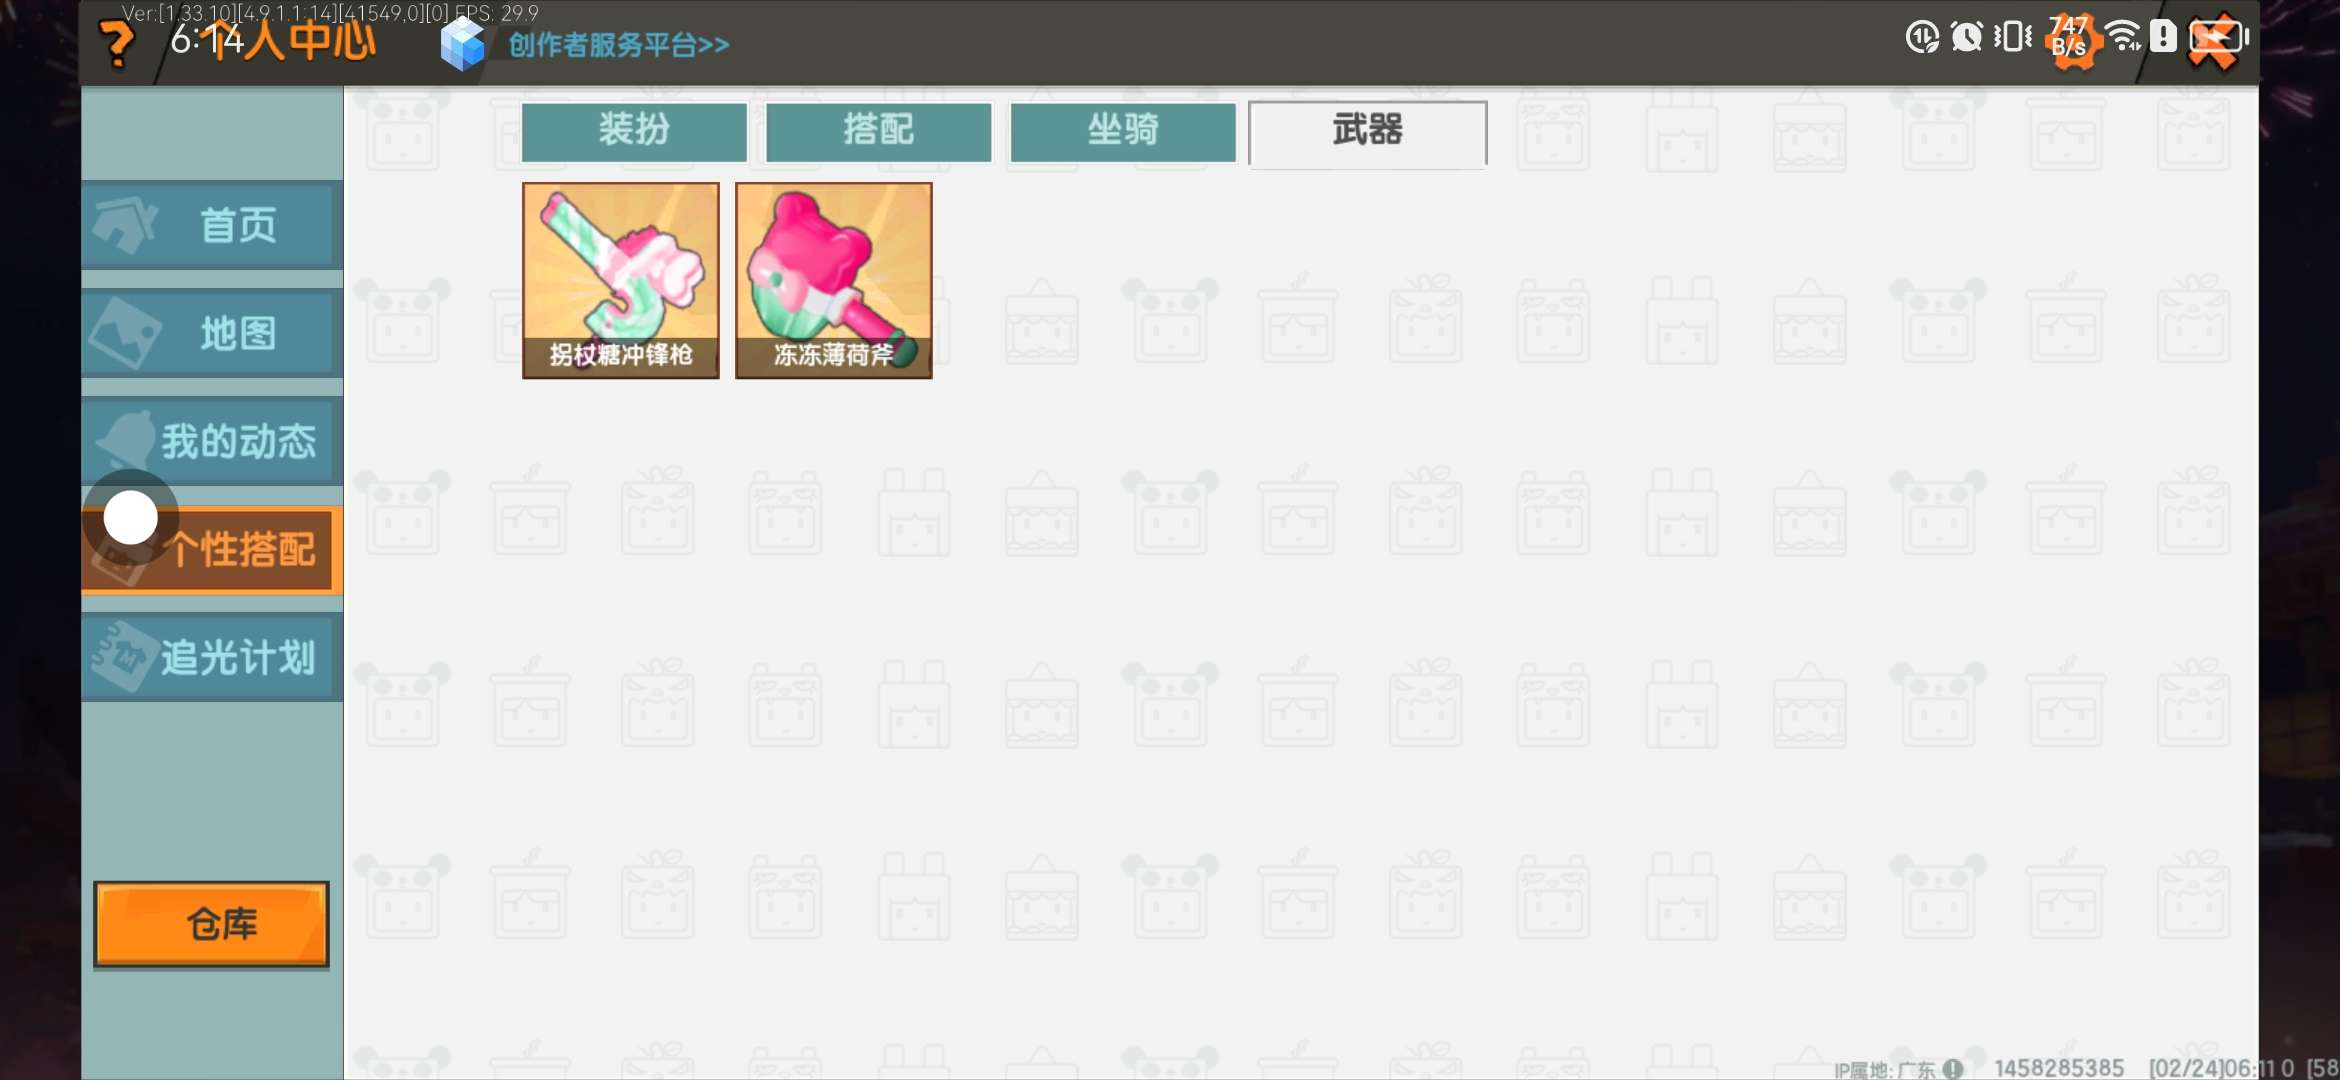Click the picture icon beside 地图
Screen dimensions: 2340x1080
point(124,333)
